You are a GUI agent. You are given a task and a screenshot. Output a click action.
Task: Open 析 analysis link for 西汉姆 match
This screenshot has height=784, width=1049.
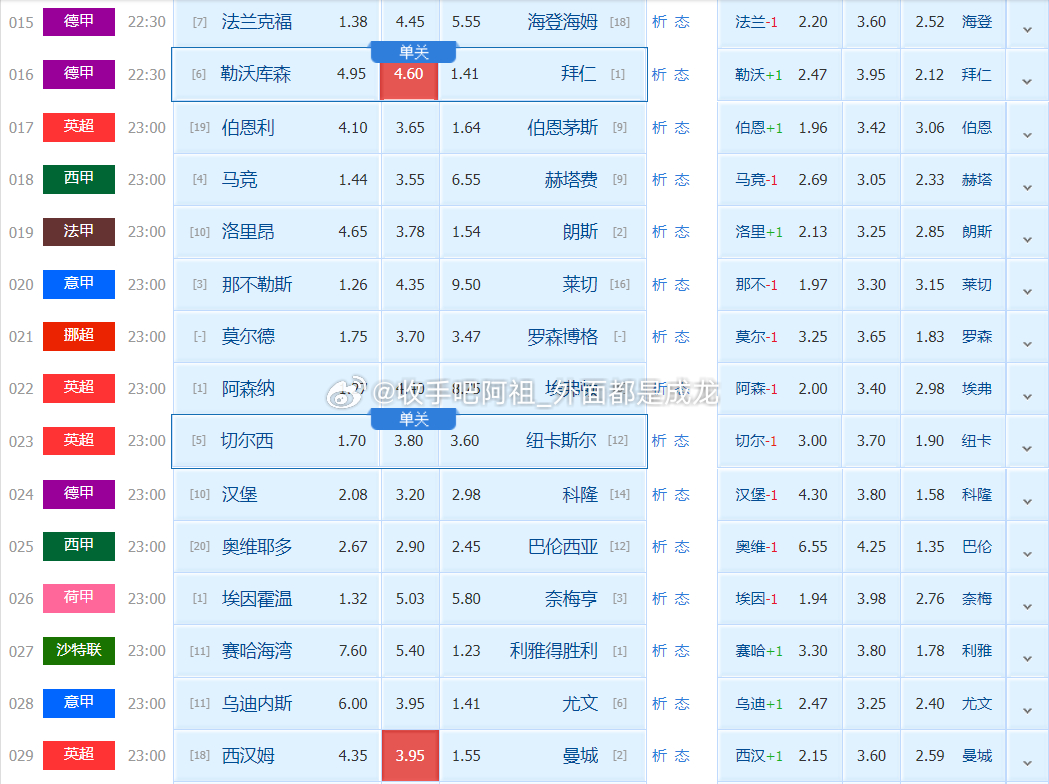[x=660, y=755]
